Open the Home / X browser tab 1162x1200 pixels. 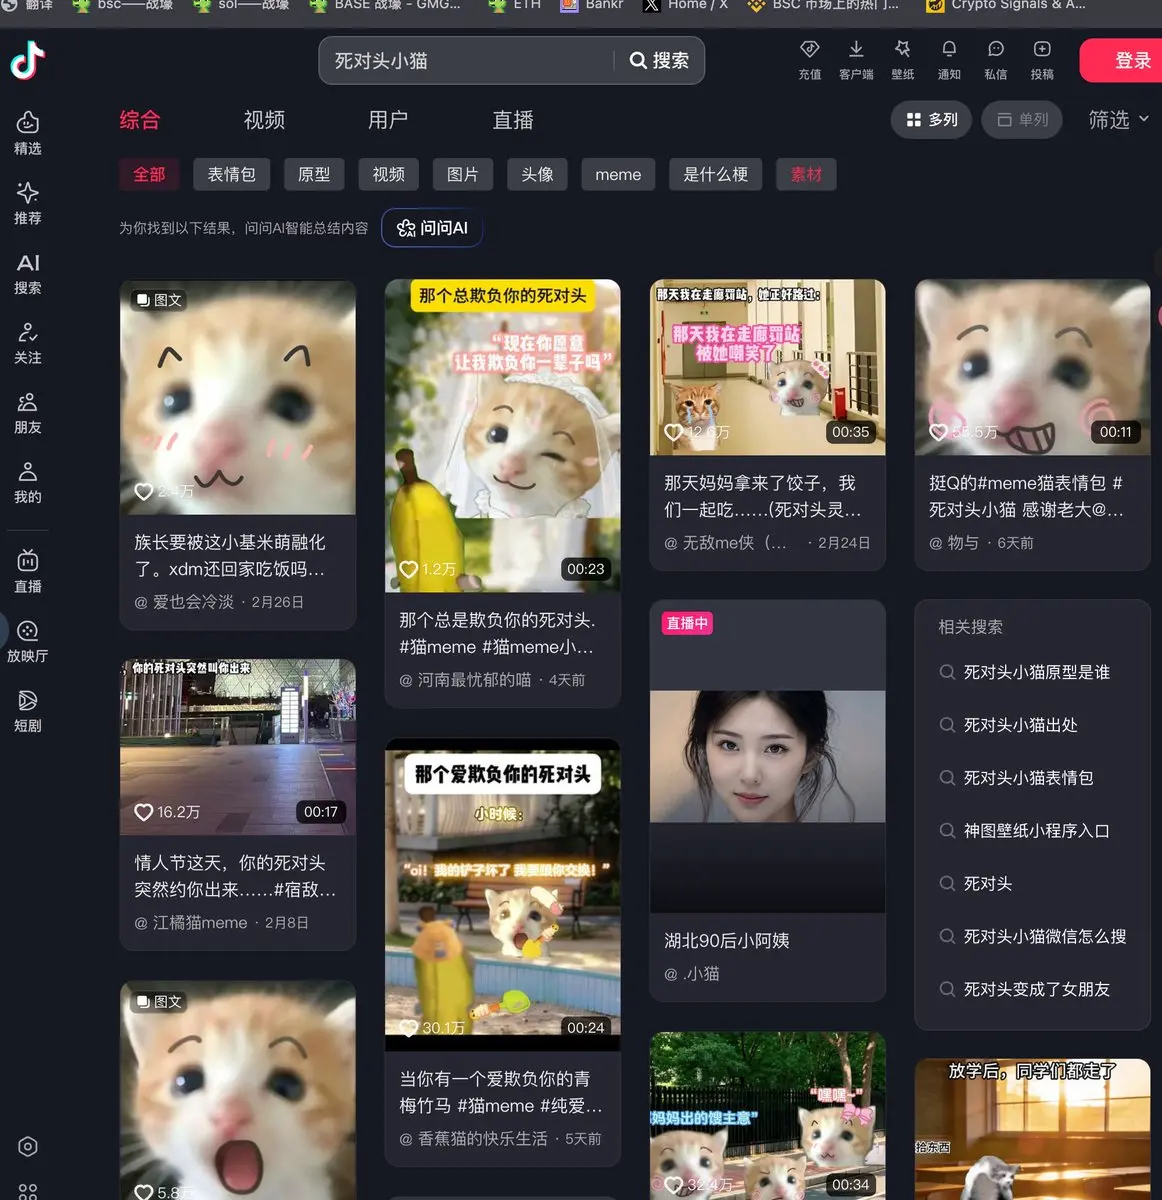click(686, 5)
